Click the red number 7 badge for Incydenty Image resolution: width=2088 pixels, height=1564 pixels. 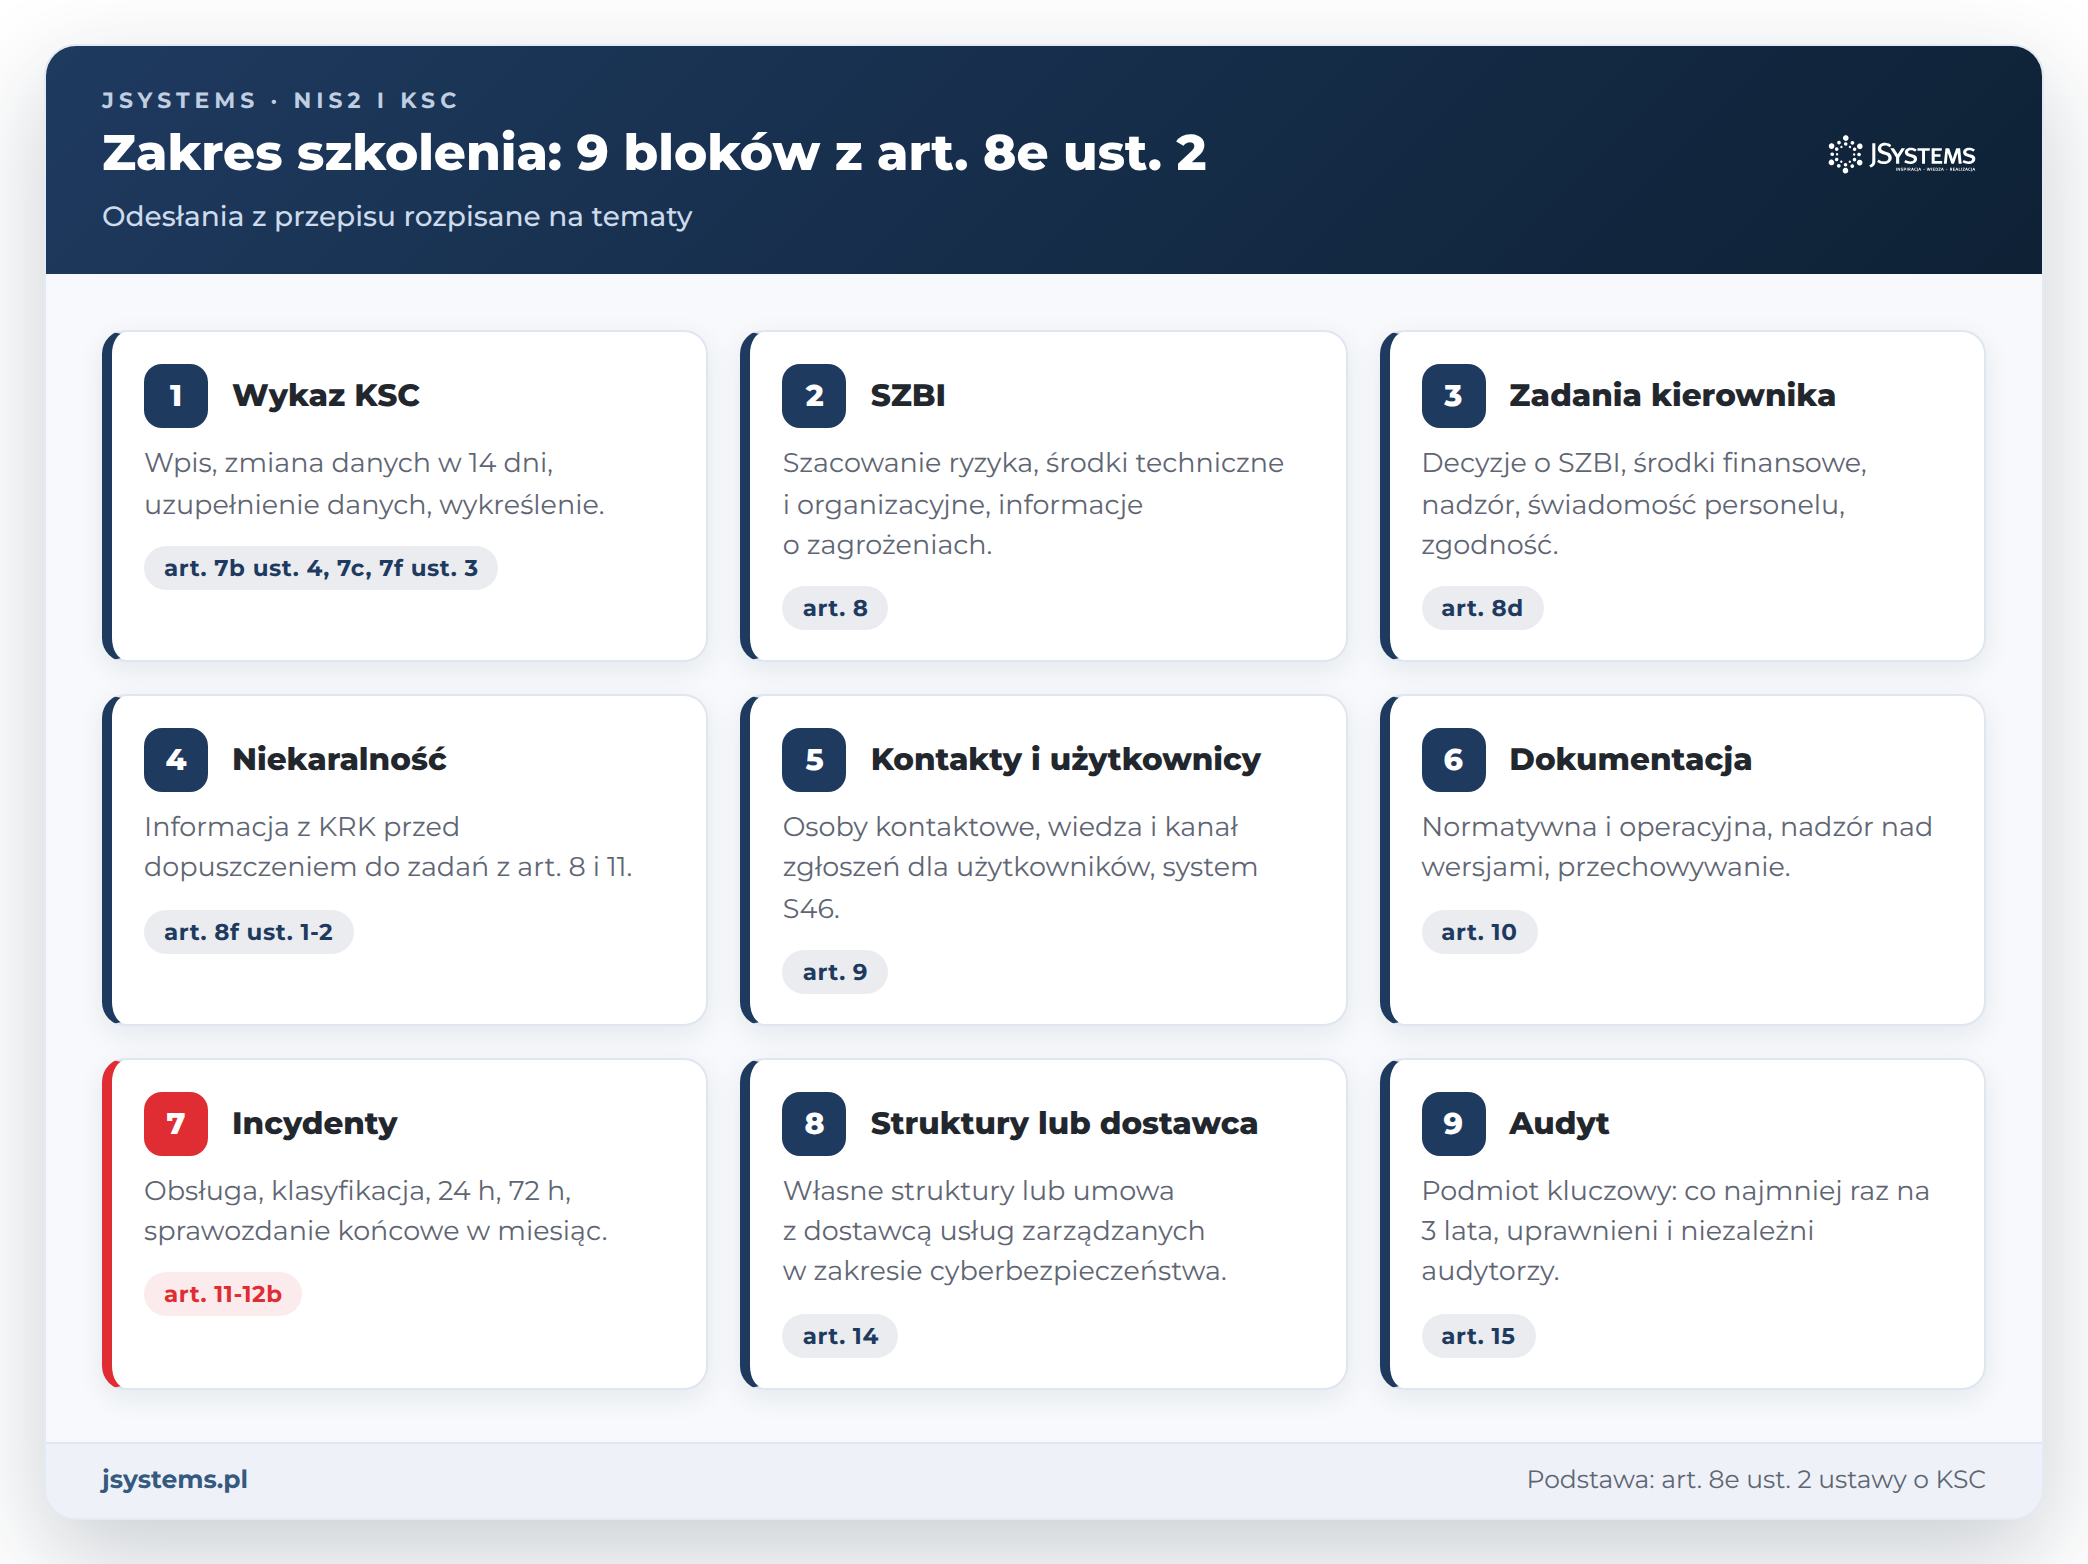tap(176, 1124)
